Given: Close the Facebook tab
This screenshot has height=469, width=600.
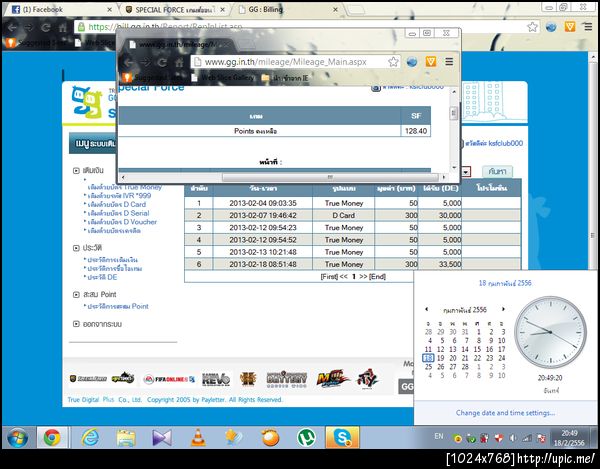Looking at the screenshot, I should pos(109,10).
